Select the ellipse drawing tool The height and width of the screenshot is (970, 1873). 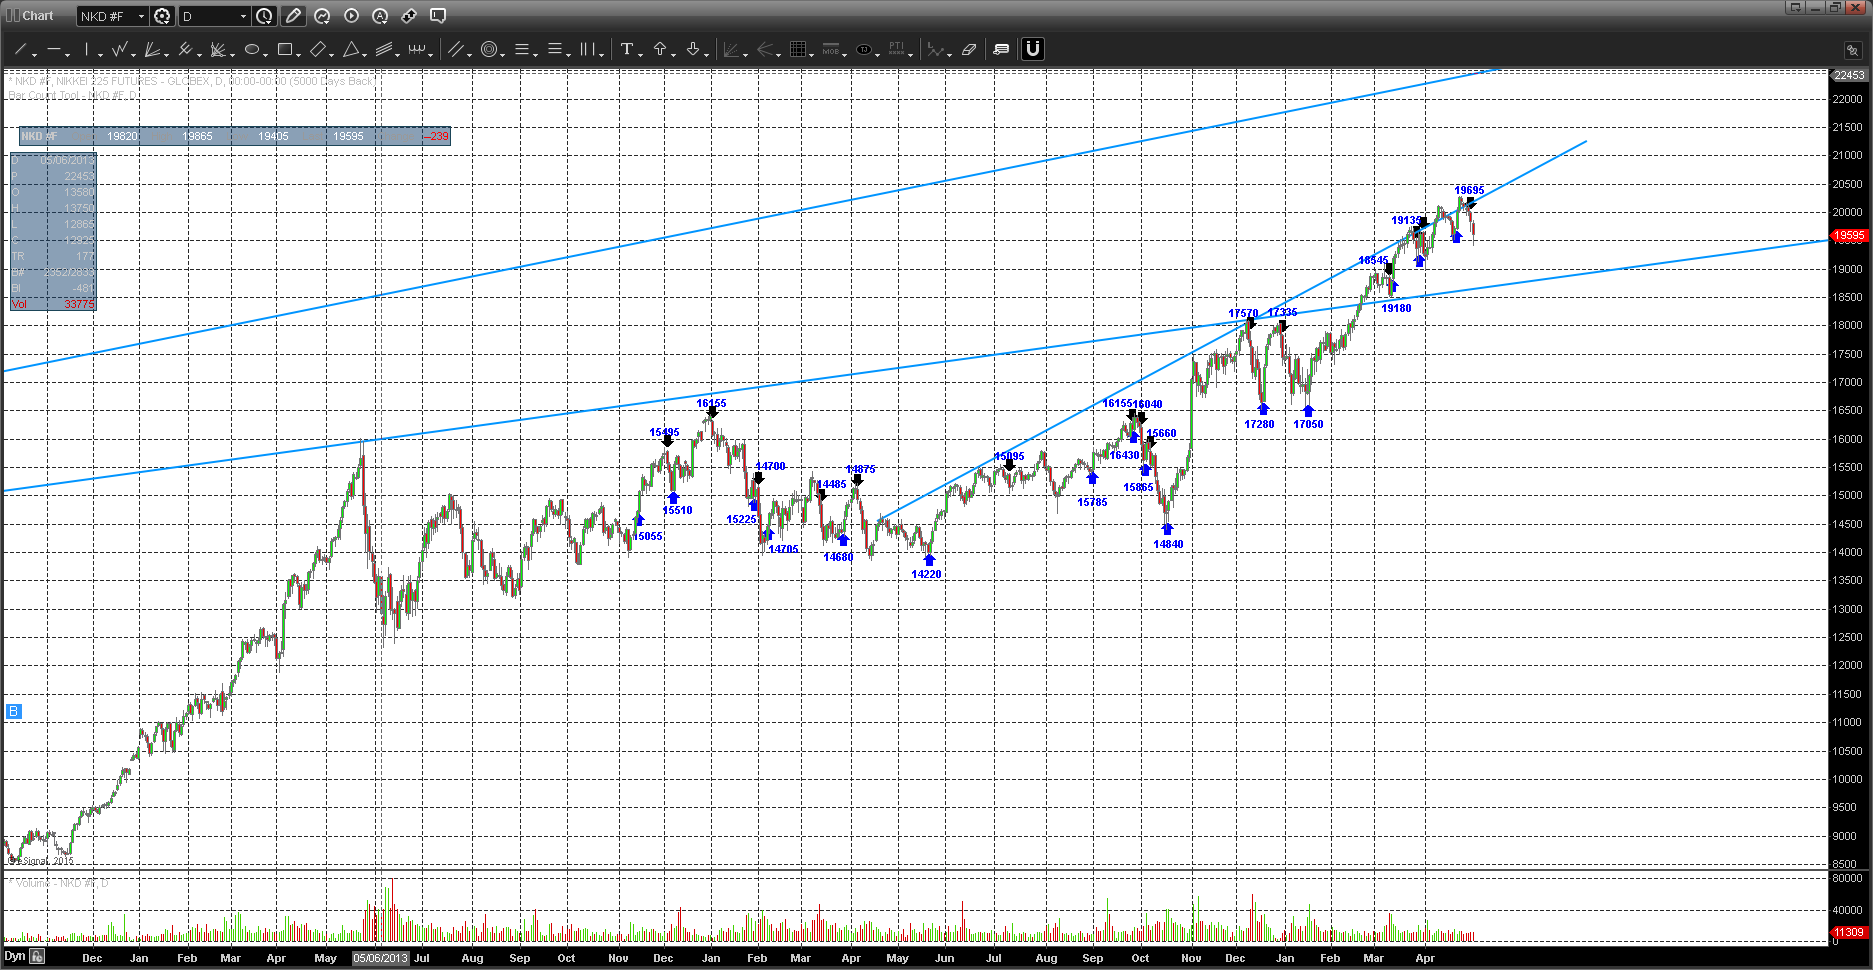coord(252,49)
